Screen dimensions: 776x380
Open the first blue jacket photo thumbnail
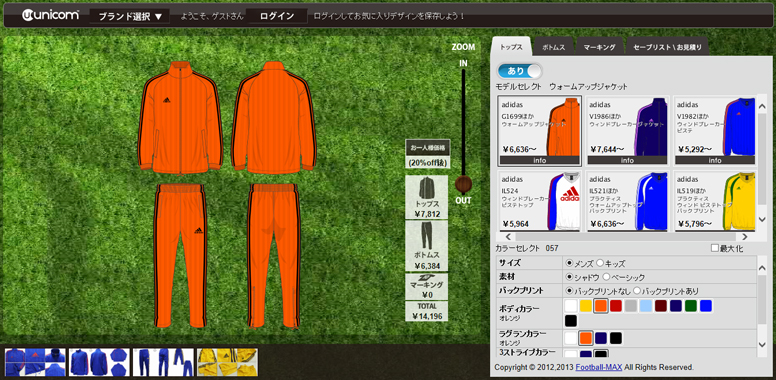[35, 362]
